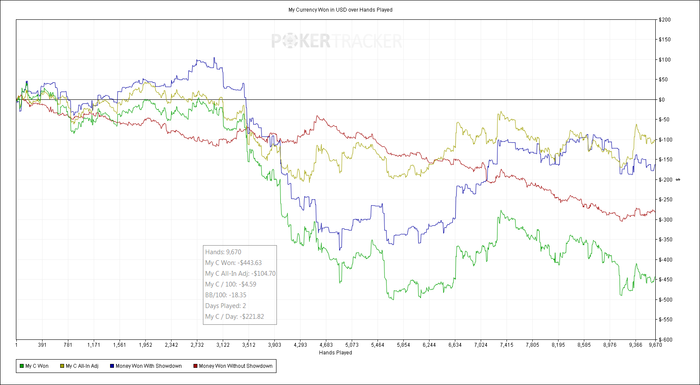Click the 8,195 x-axis tick label
700x385 pixels.
click(x=558, y=345)
